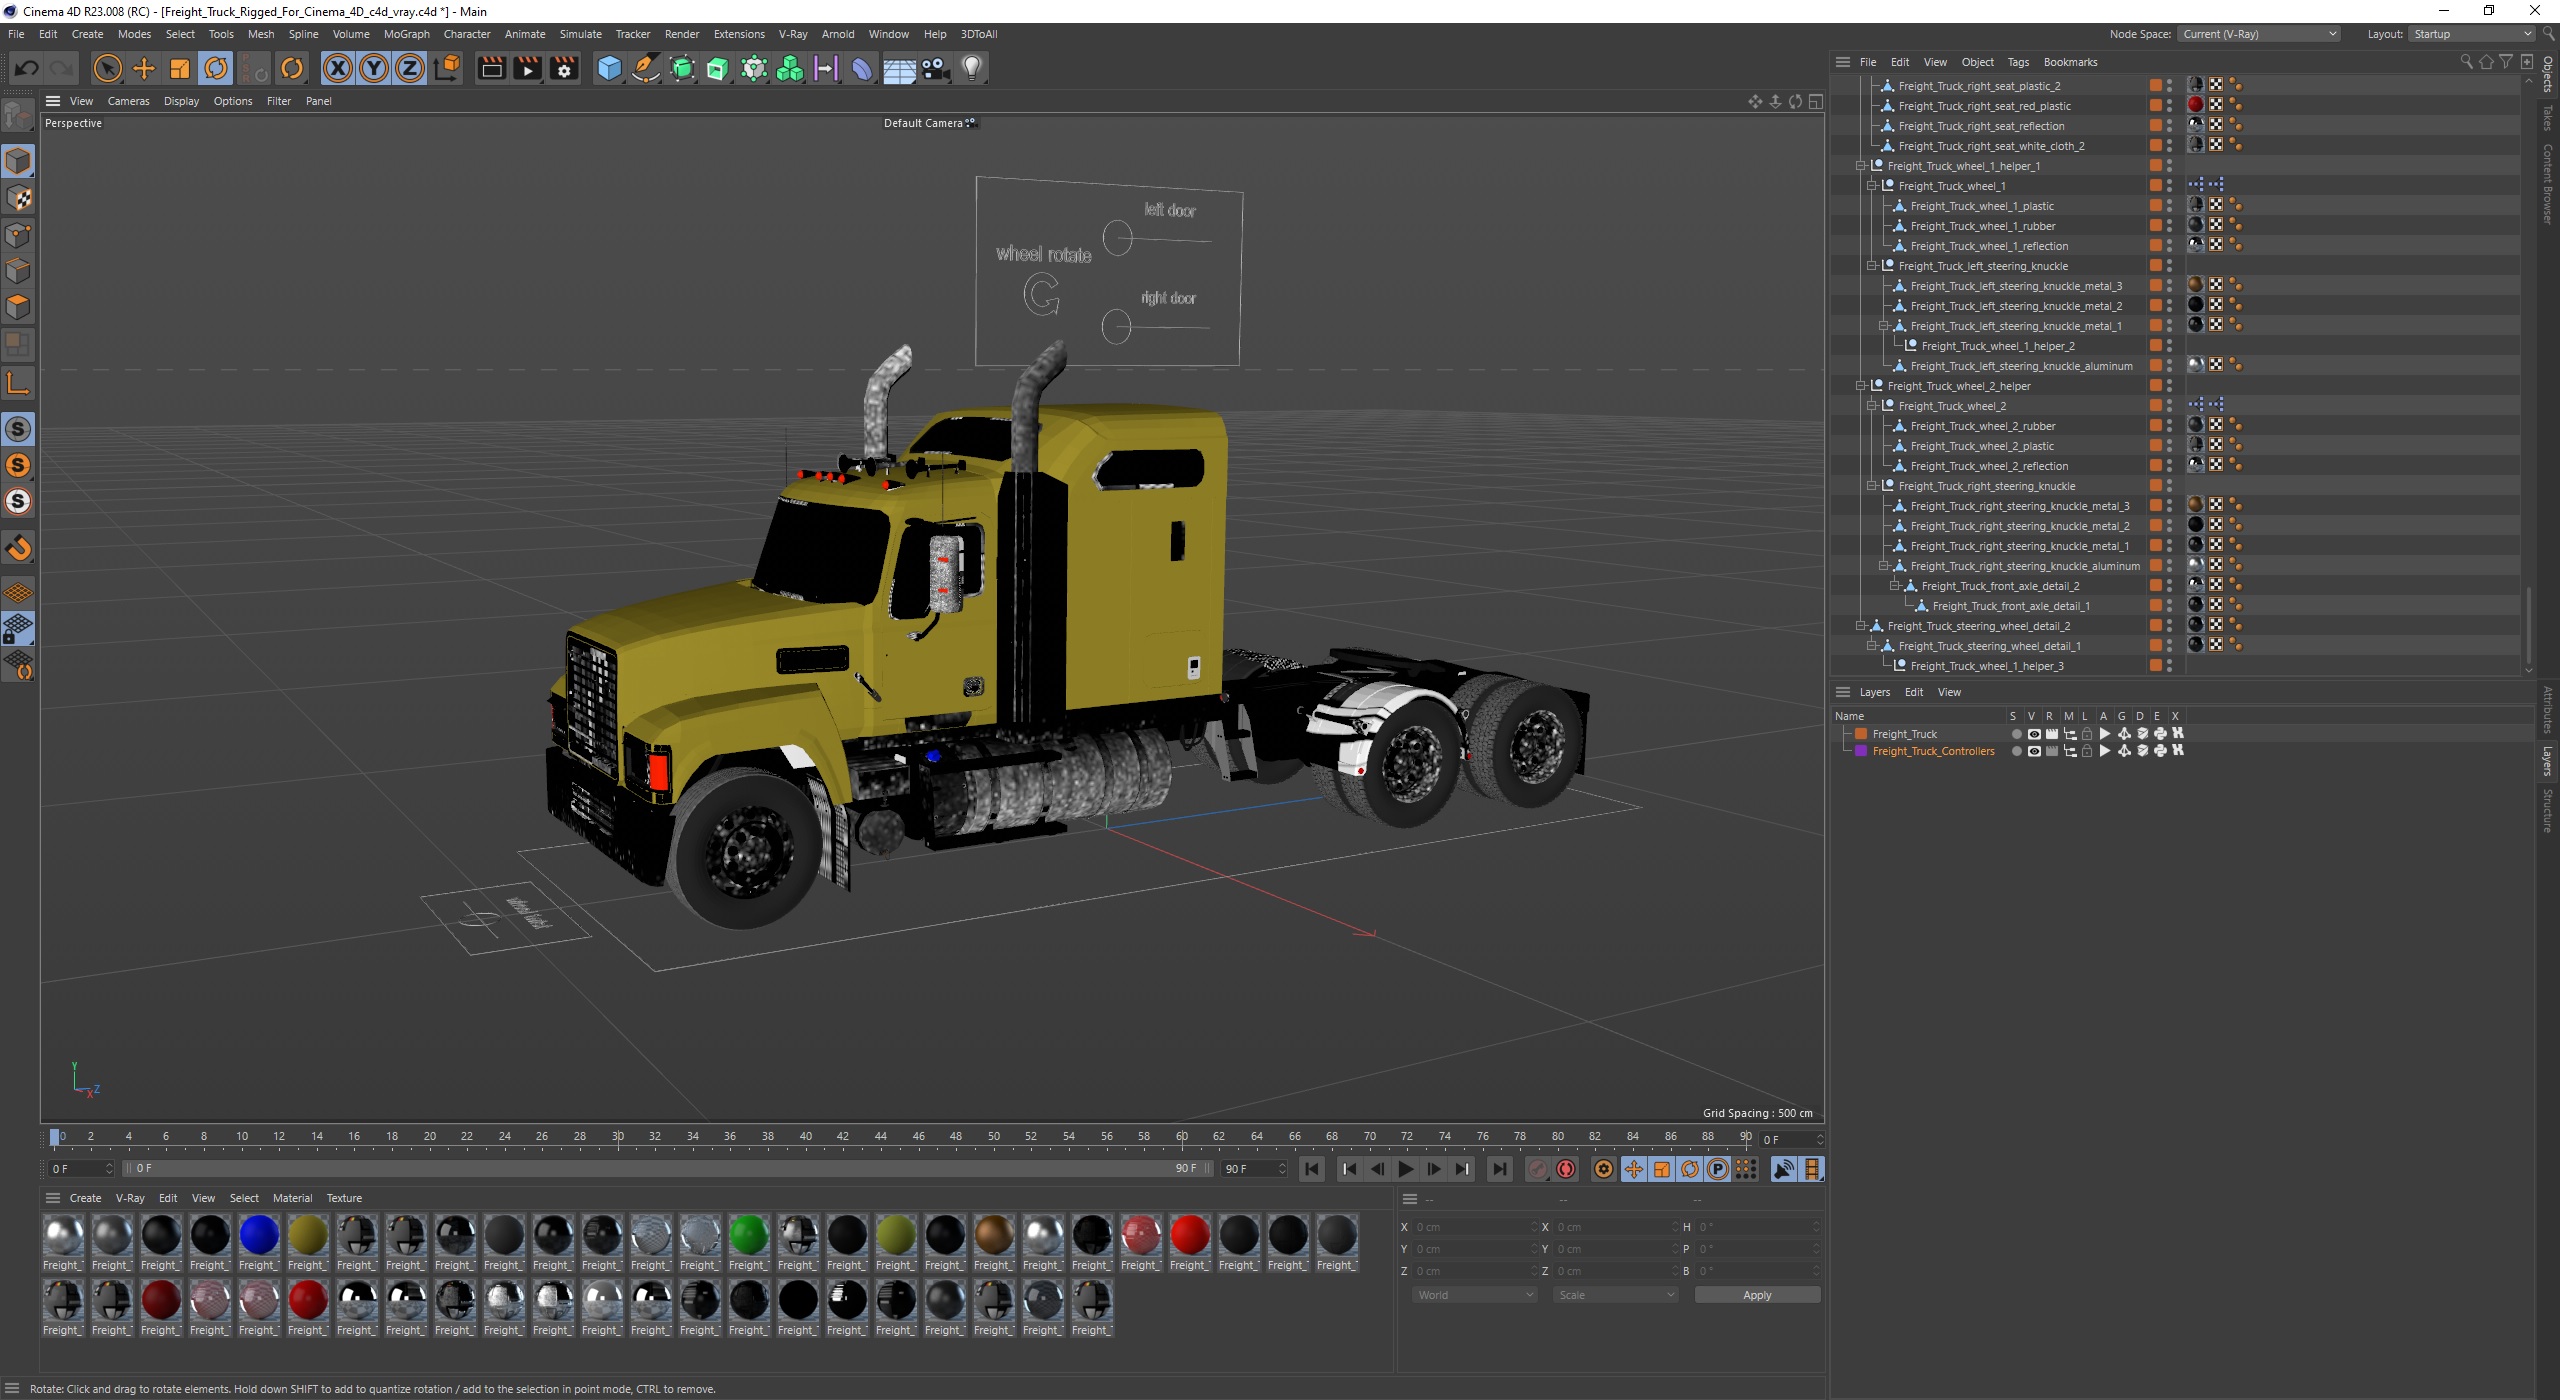Screen dimensions: 2560x1400
Task: Render to Picture Viewer
Action: click(527, 68)
